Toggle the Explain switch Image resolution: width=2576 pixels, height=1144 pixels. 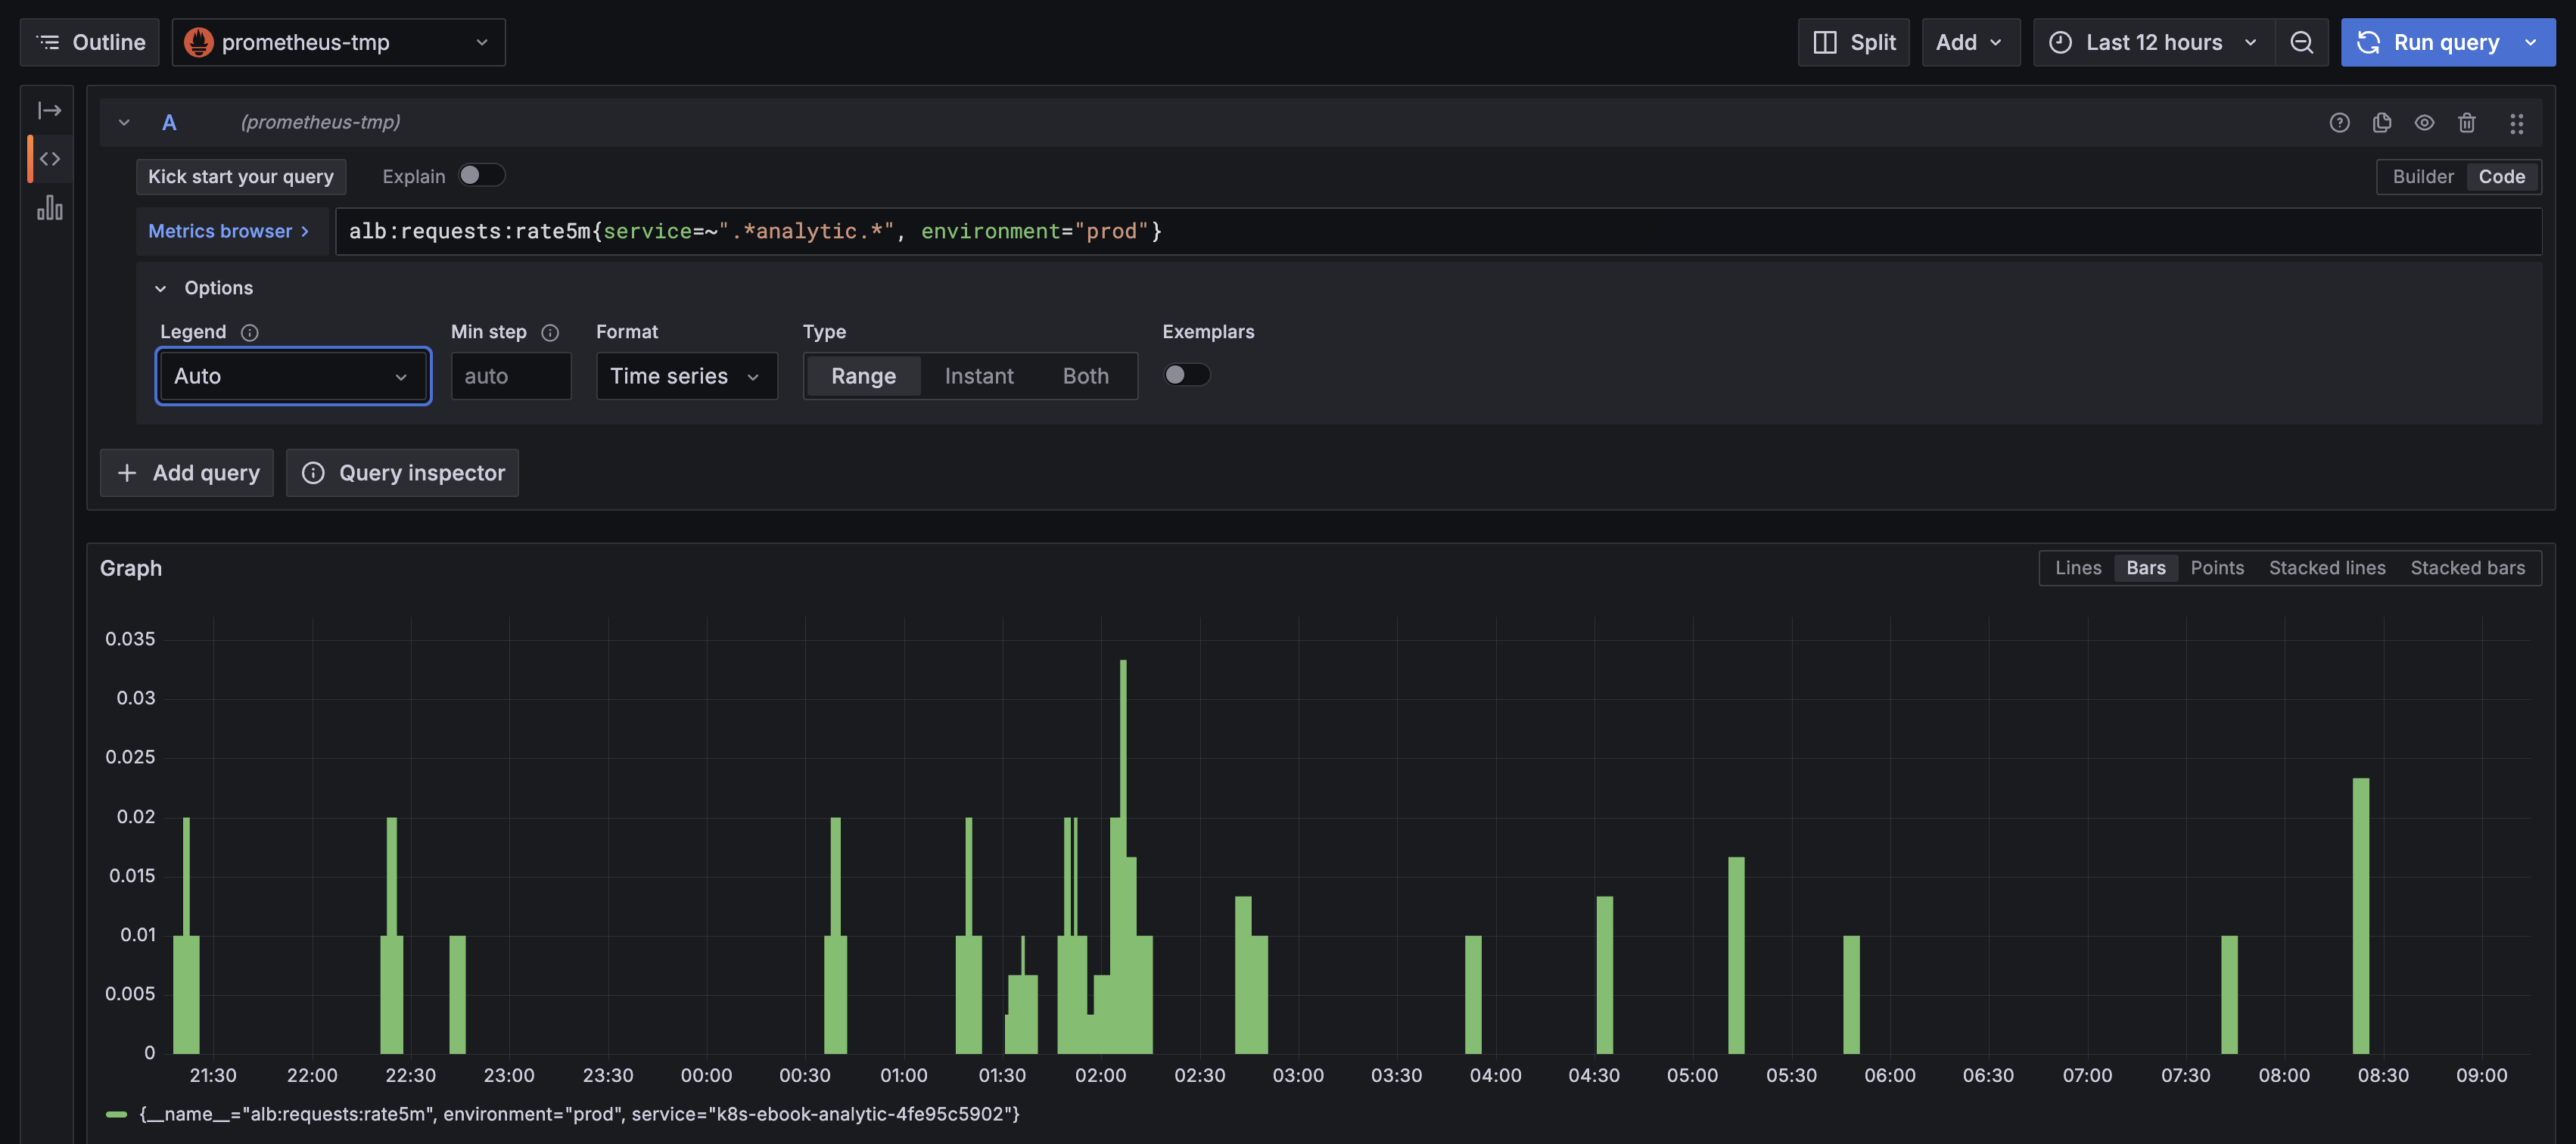coord(482,175)
